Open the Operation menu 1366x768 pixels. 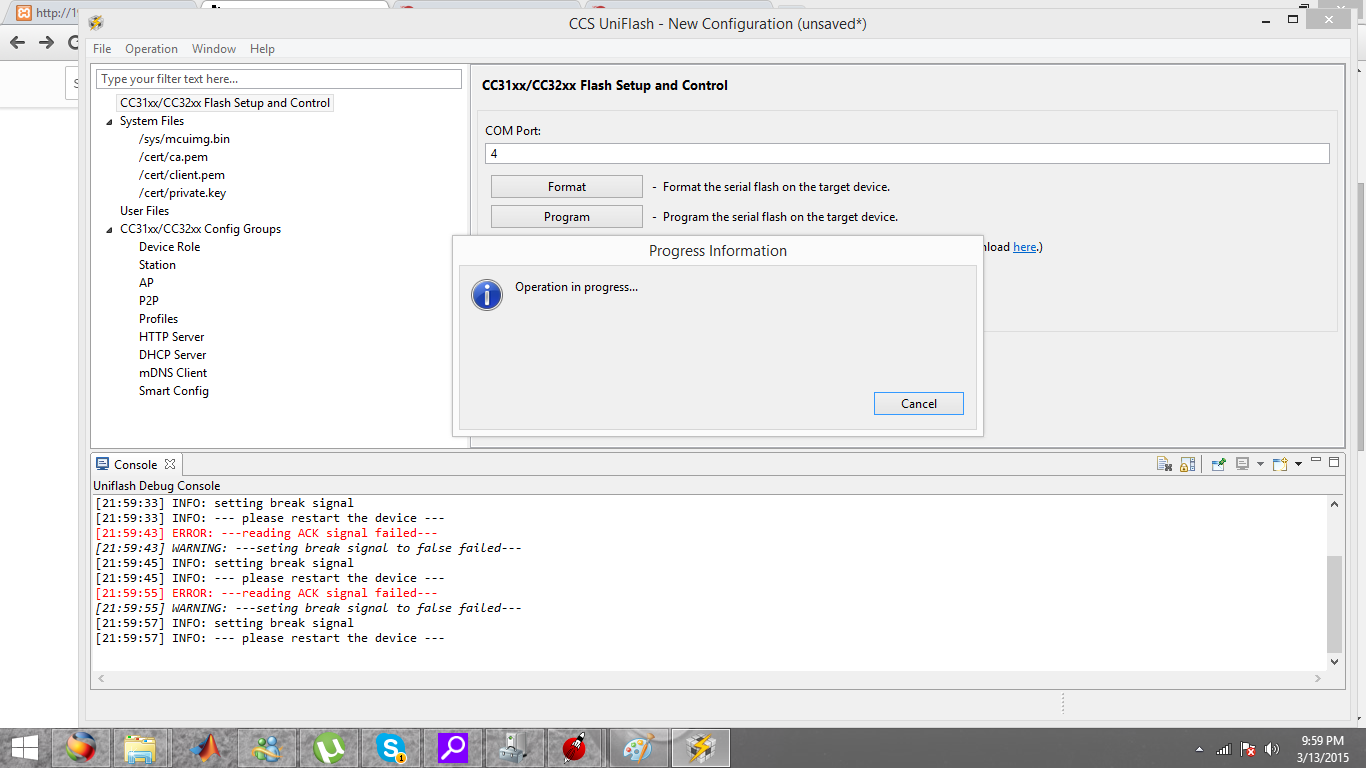151,49
